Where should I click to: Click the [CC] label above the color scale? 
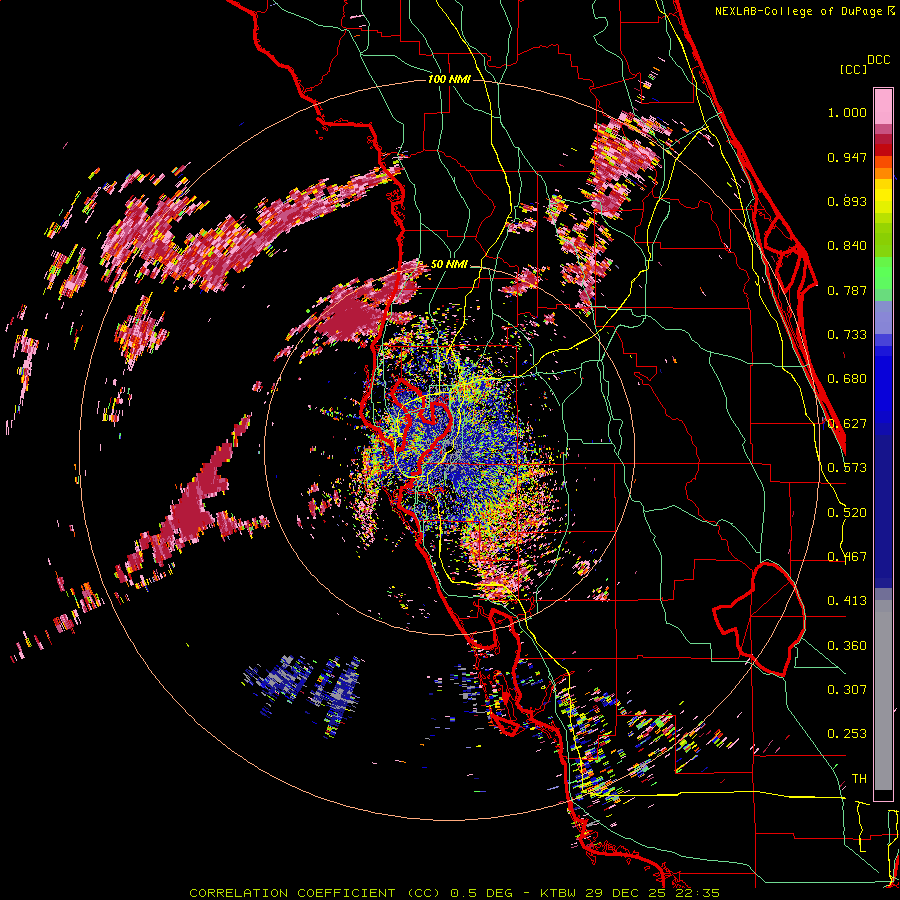pos(853,69)
